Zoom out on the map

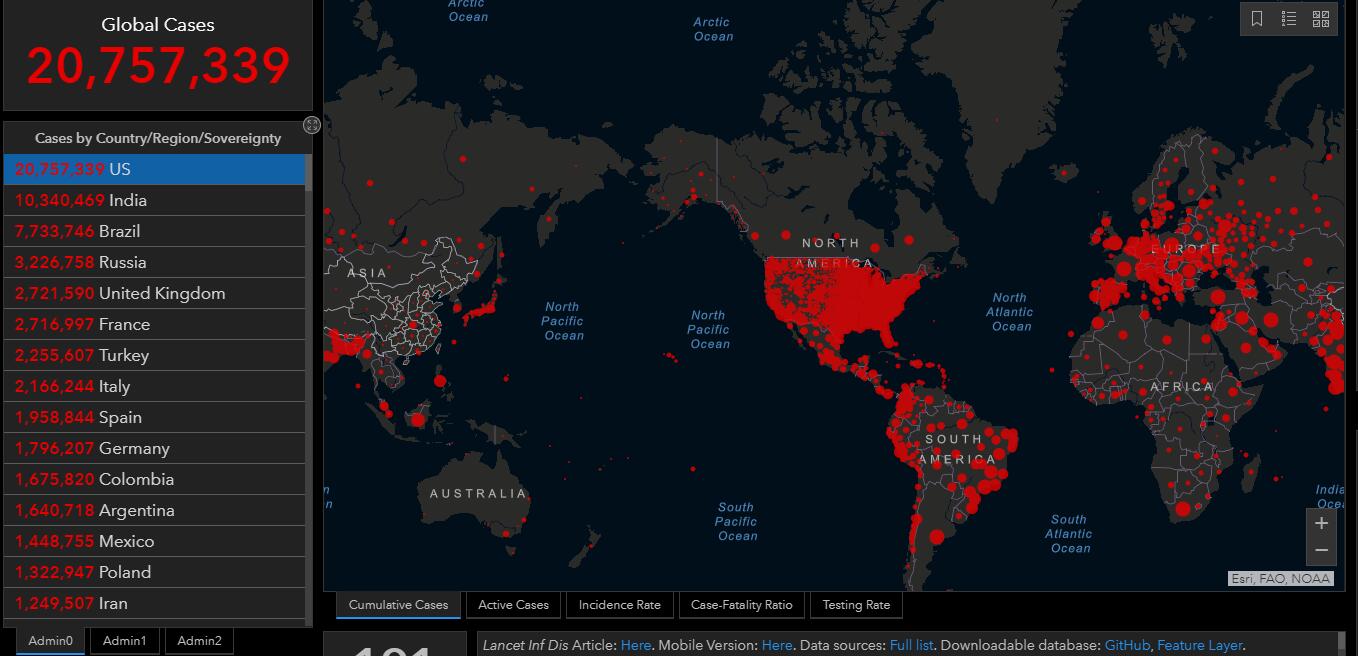tap(1321, 550)
